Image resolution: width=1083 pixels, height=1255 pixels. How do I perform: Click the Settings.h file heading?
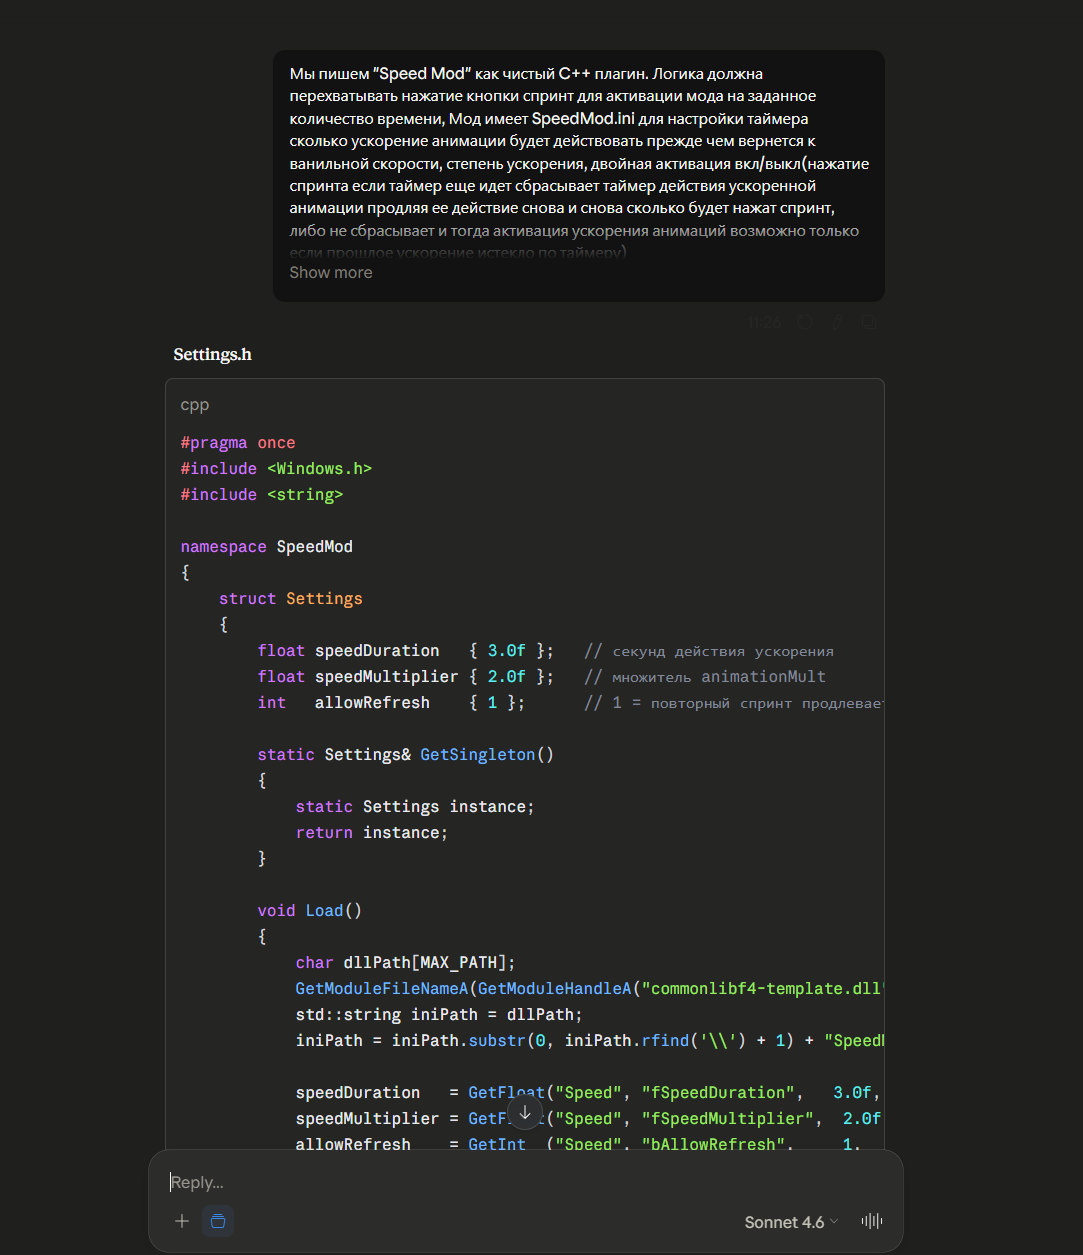tap(212, 354)
